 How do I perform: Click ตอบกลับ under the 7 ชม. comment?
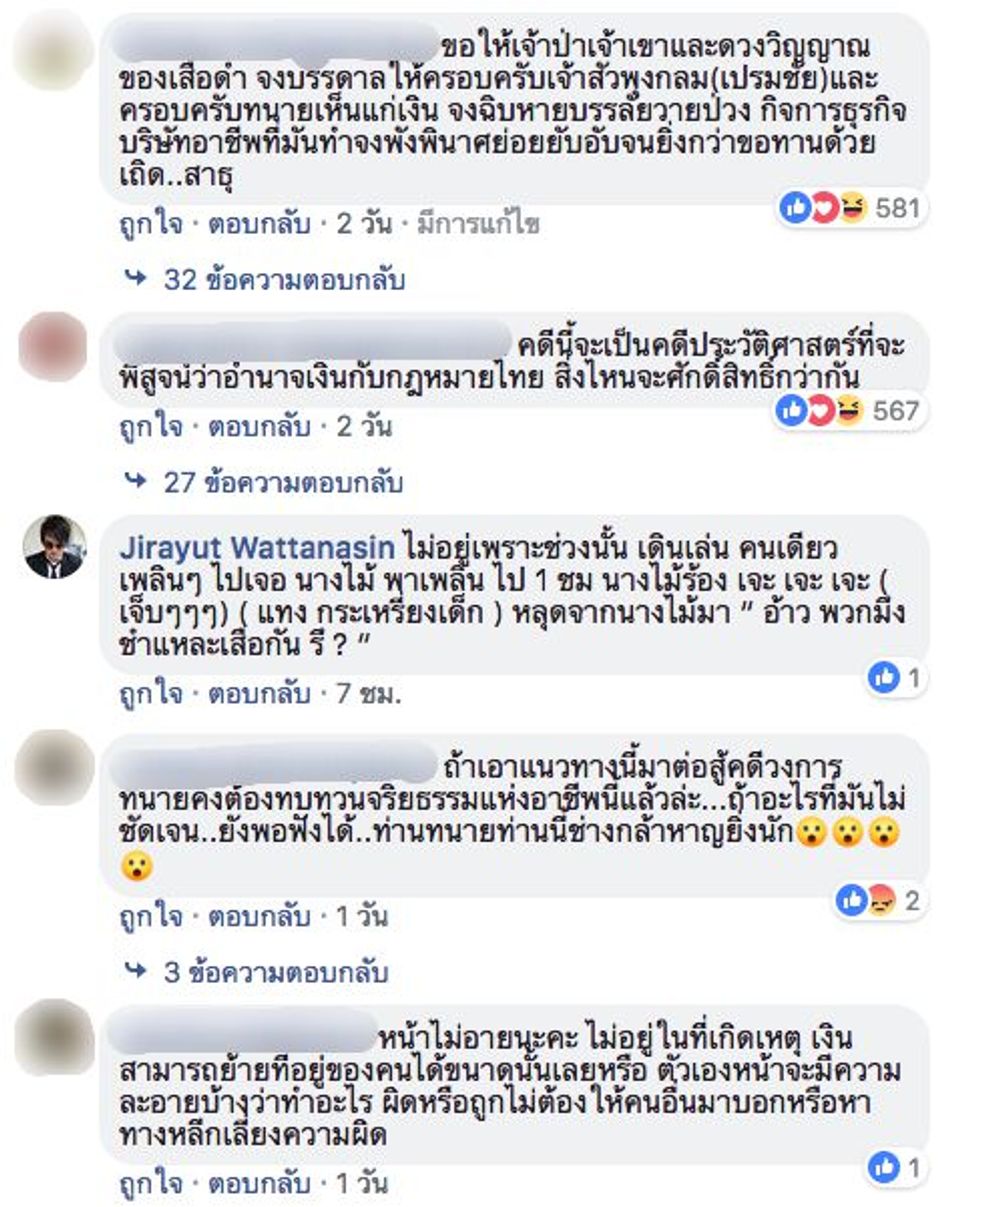coord(259,694)
